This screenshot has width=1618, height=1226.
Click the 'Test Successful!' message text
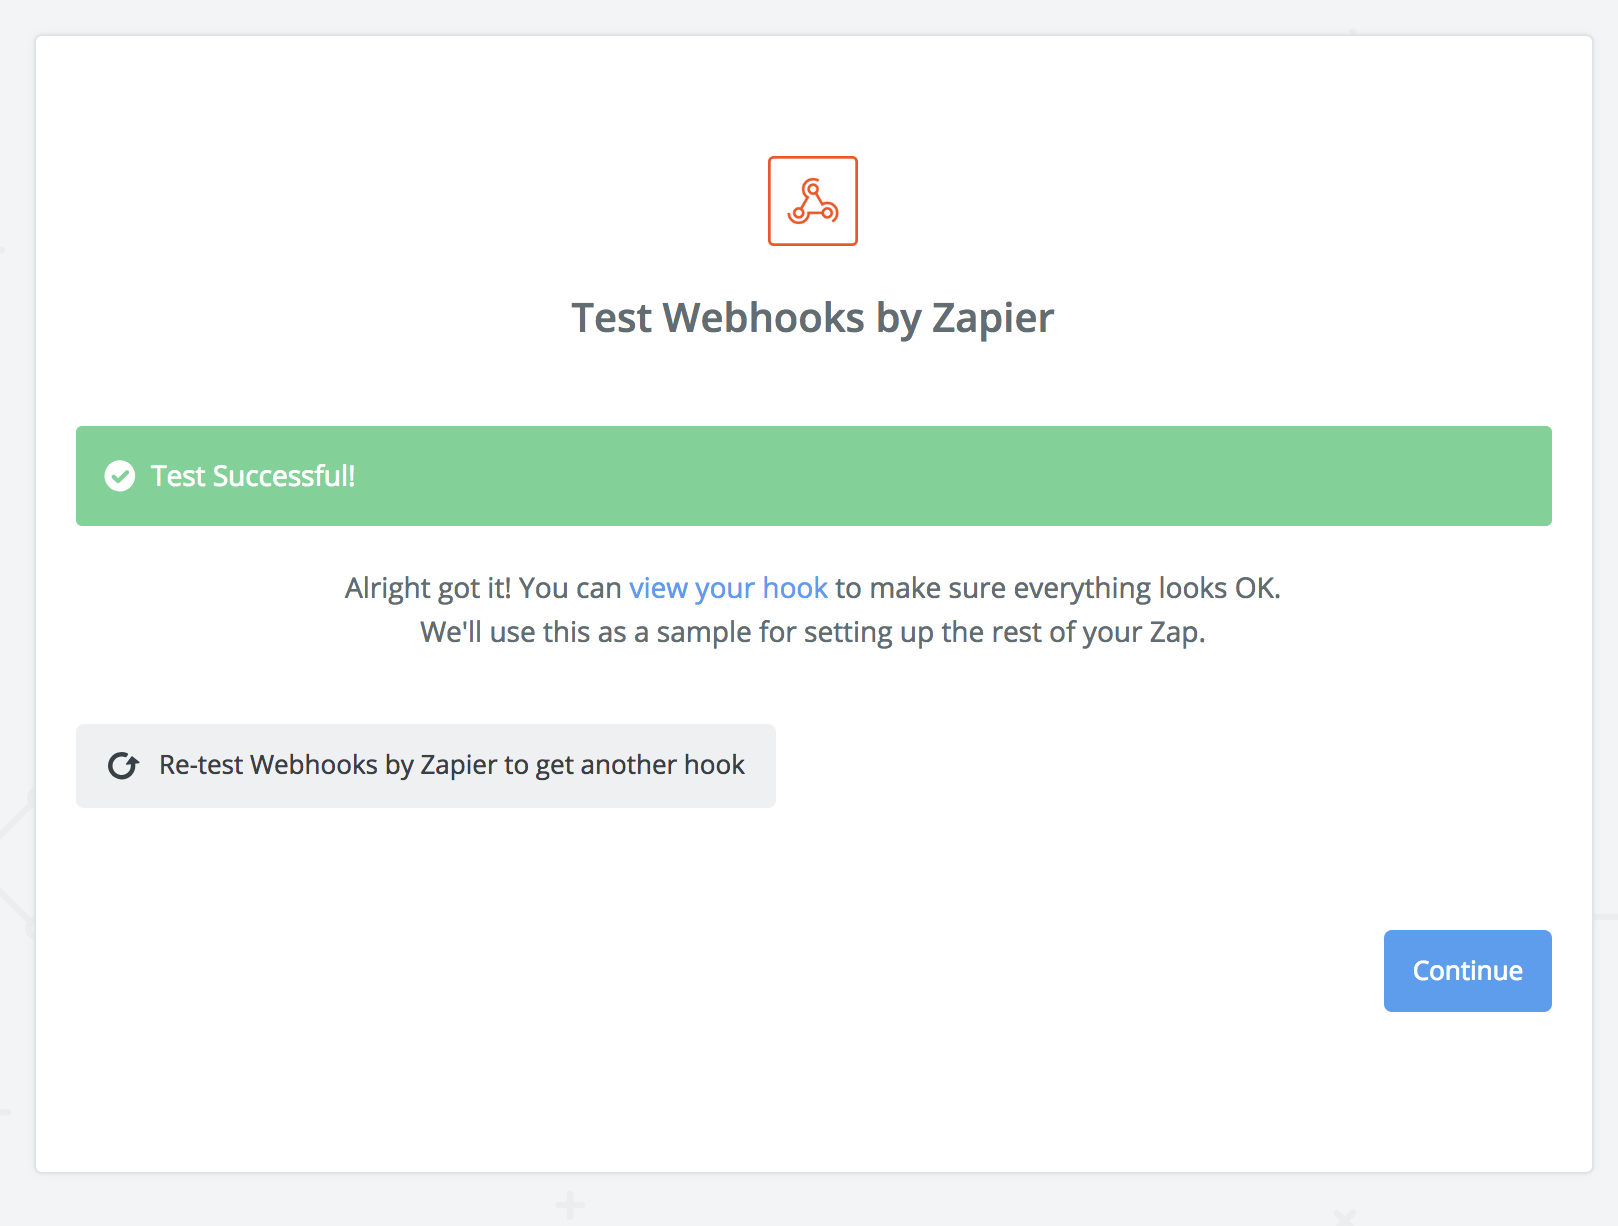click(253, 476)
